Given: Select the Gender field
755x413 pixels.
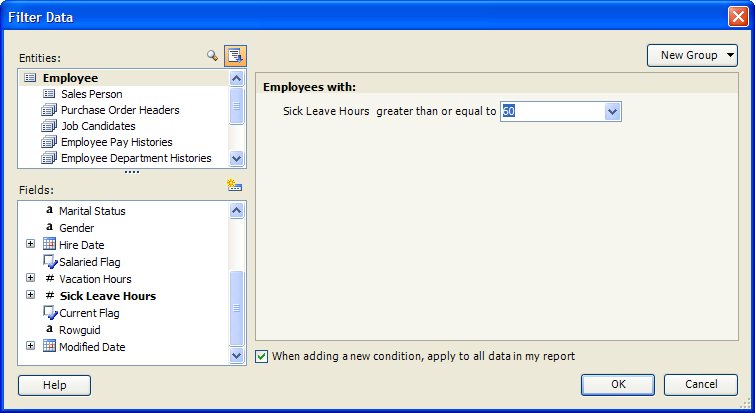Looking at the screenshot, I should click(77, 228).
